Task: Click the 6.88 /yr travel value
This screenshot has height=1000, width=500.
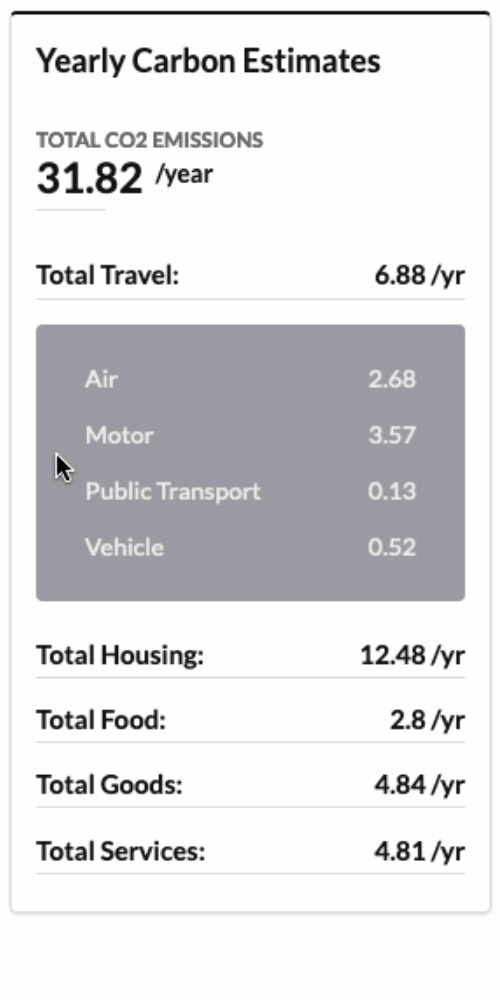Action: point(420,276)
